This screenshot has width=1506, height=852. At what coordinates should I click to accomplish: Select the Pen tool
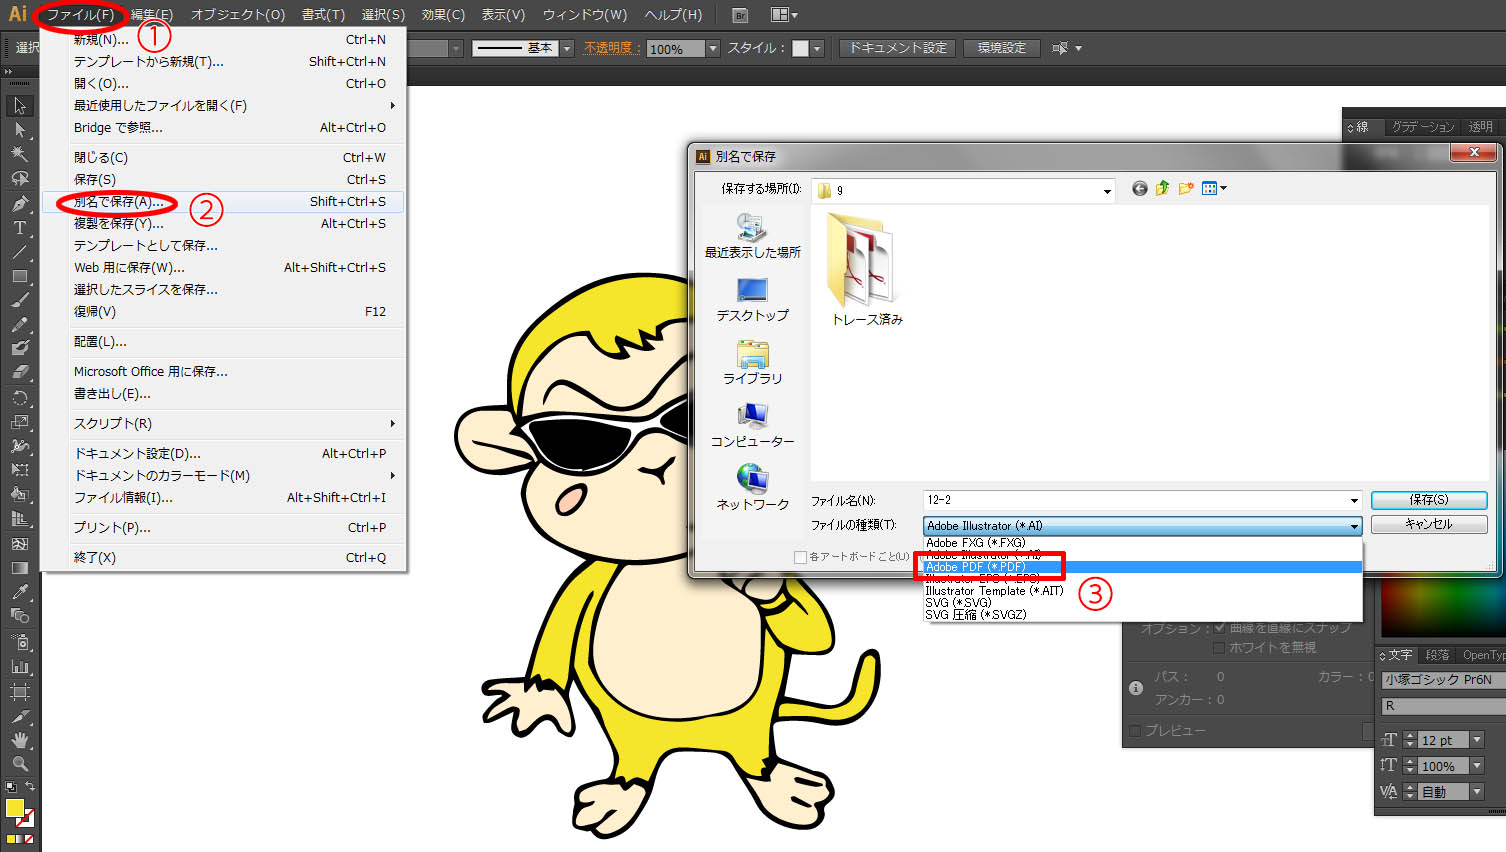tap(20, 203)
